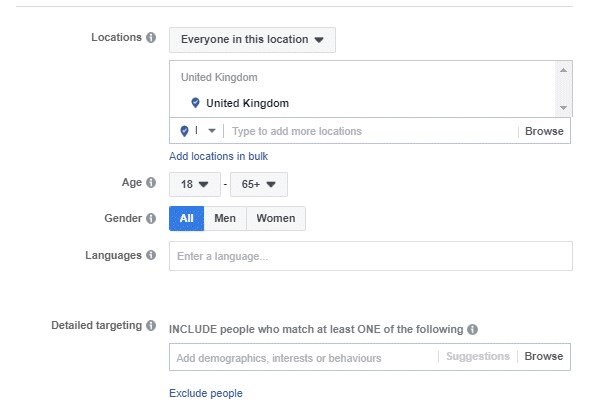591x404 pixels.
Task: Click Suggestions in detailed targeting box
Action: tap(478, 357)
